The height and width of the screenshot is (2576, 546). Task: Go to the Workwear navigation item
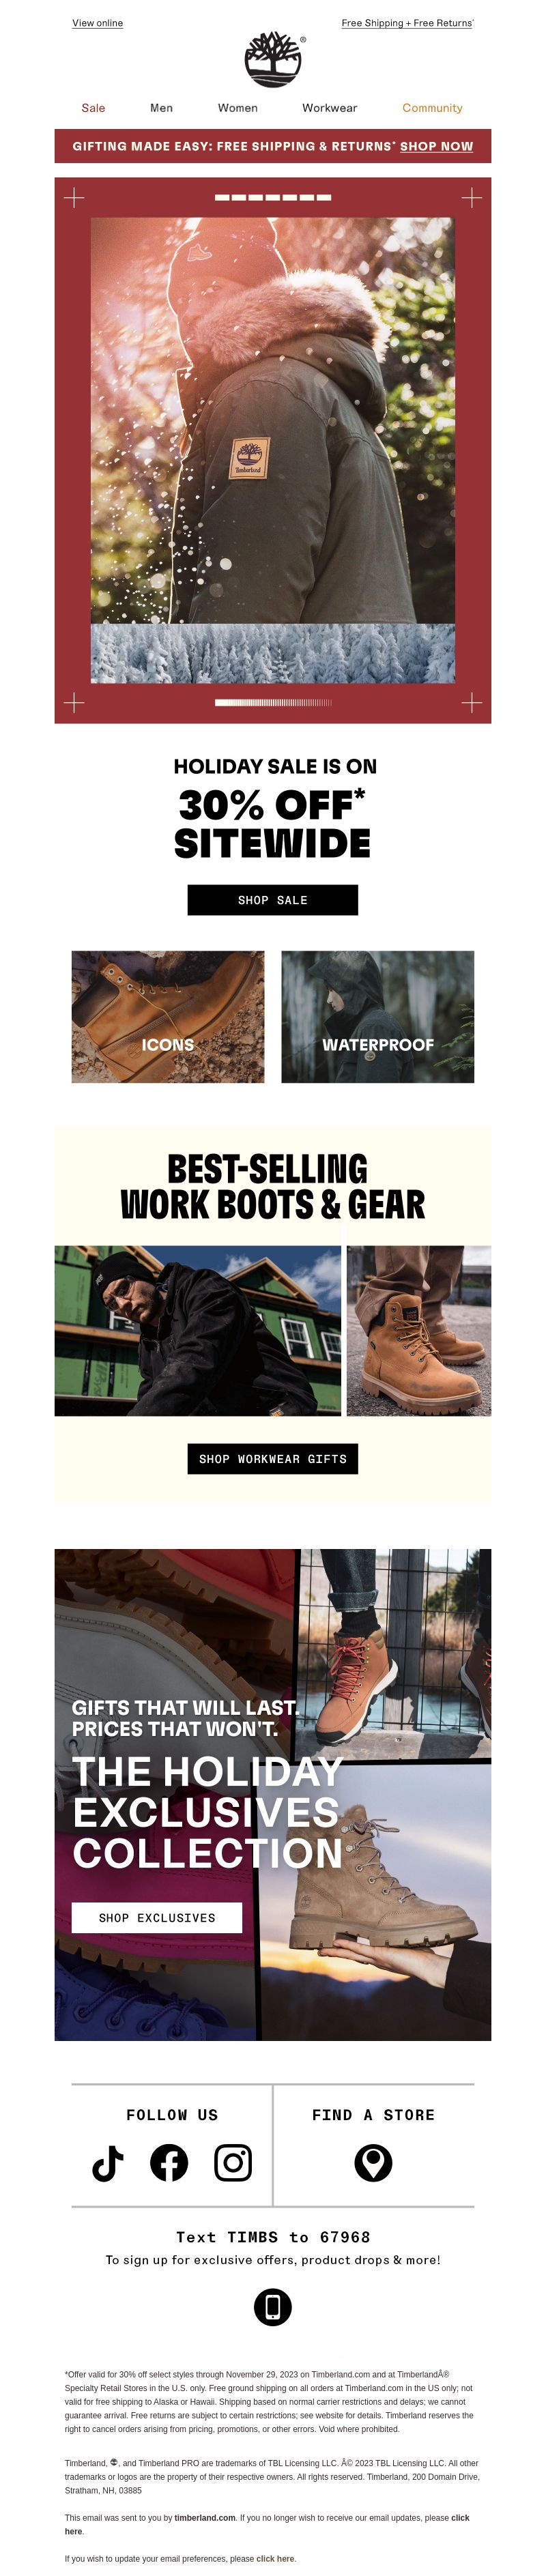pyautogui.click(x=330, y=108)
